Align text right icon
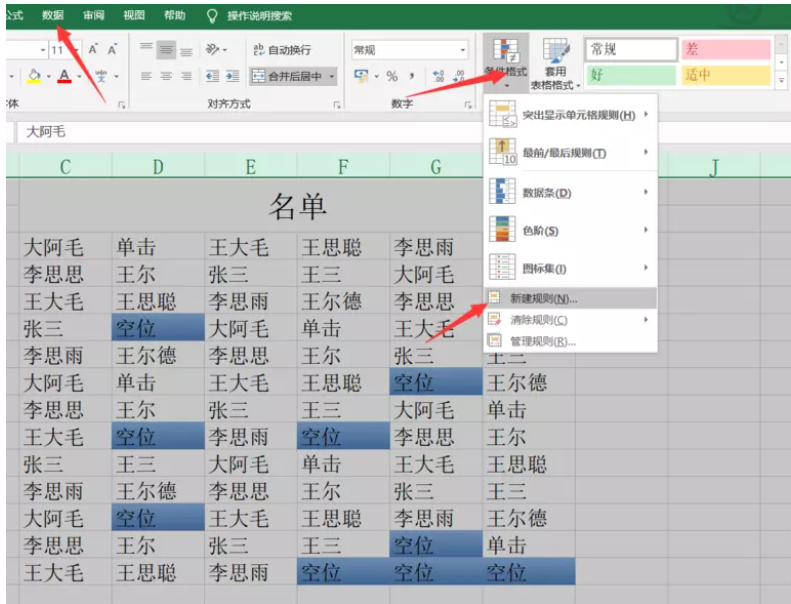Viewport: 791px width, 604px height. [186, 76]
